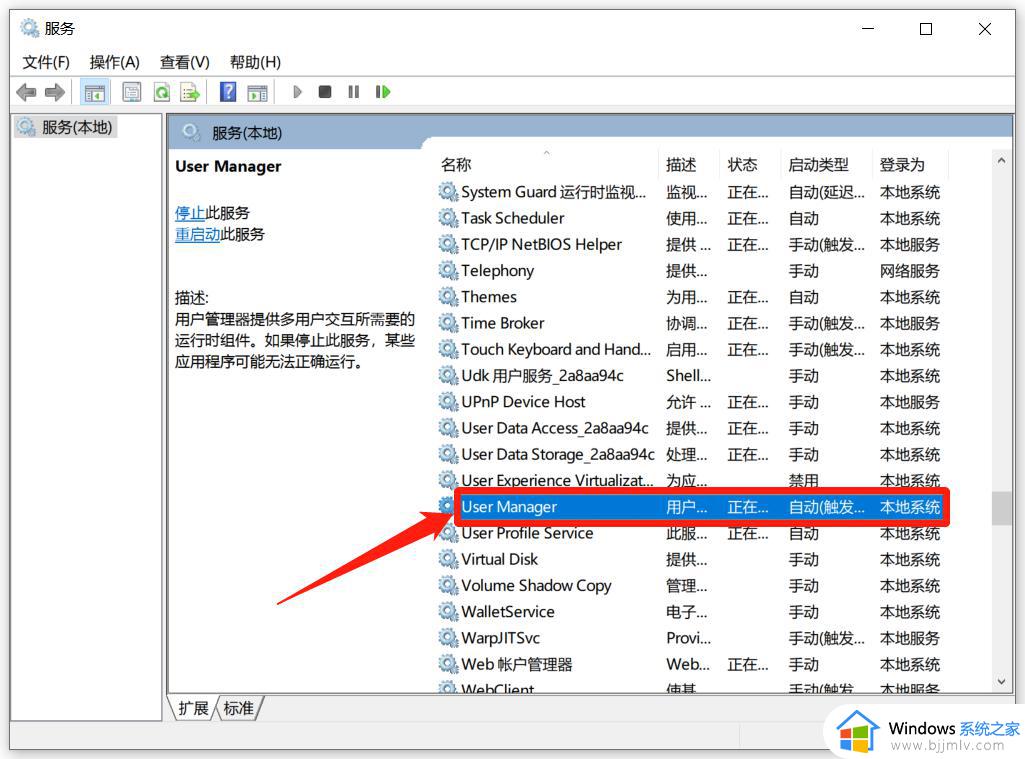Click gear icon next to Time Broker
Image resolution: width=1025 pixels, height=759 pixels.
click(x=448, y=323)
